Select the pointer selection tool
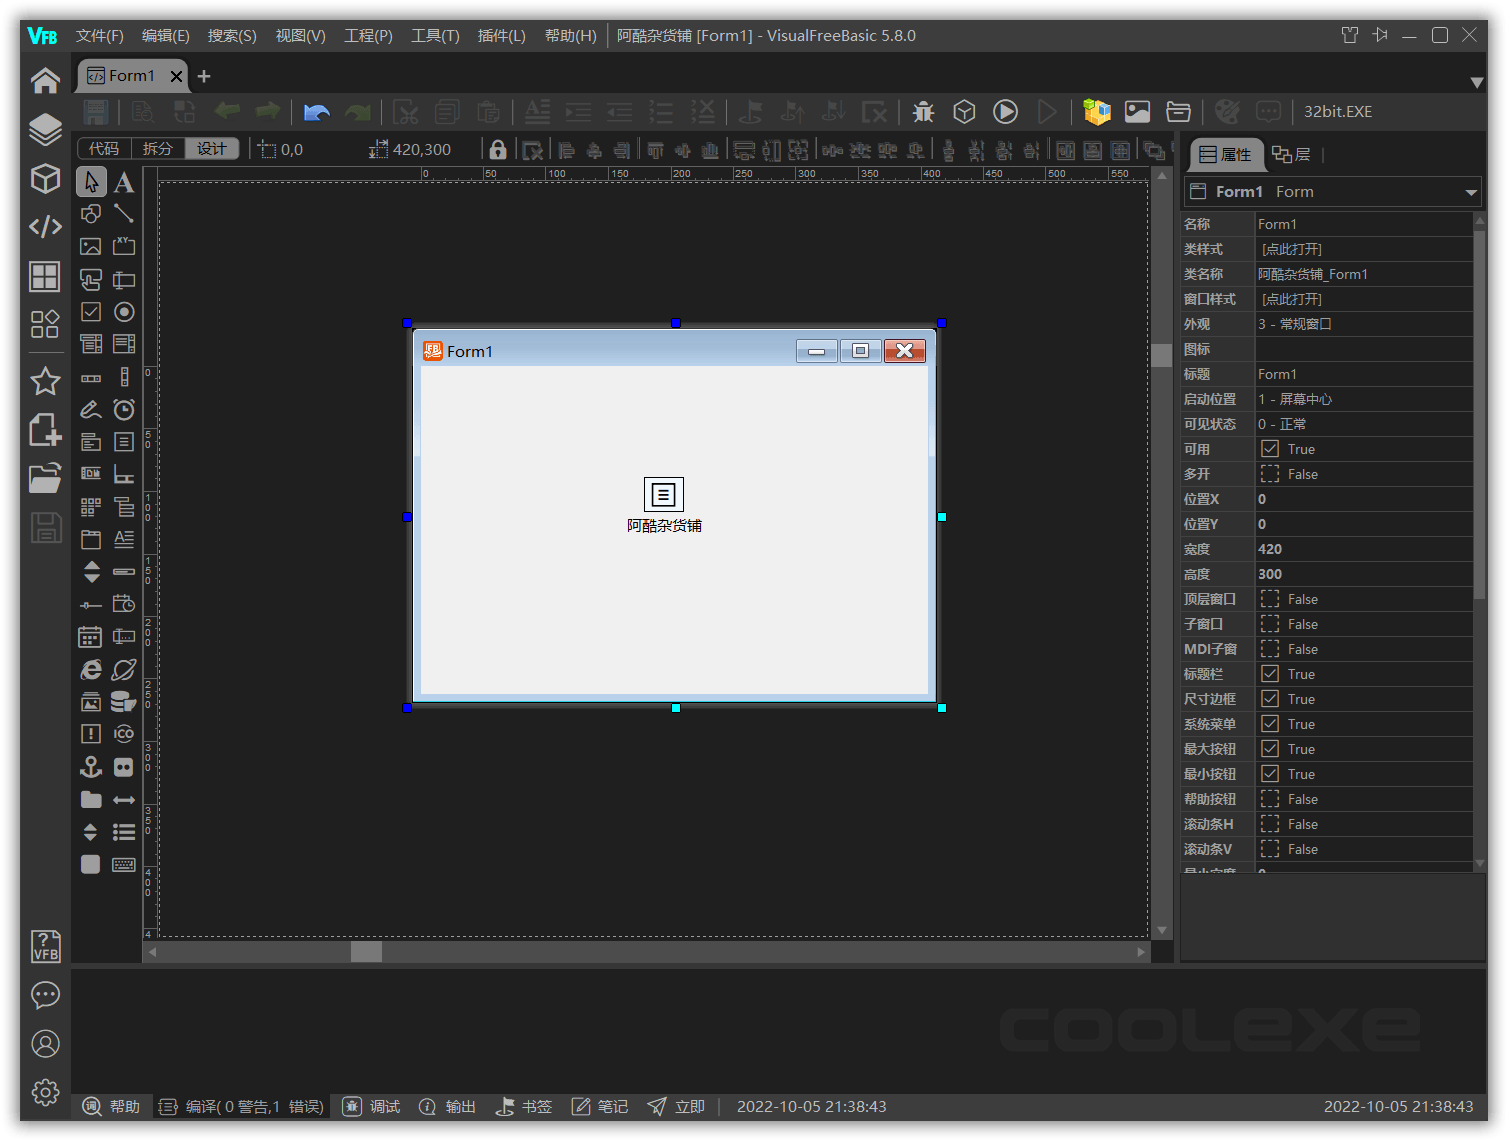1508x1141 pixels. (x=90, y=181)
